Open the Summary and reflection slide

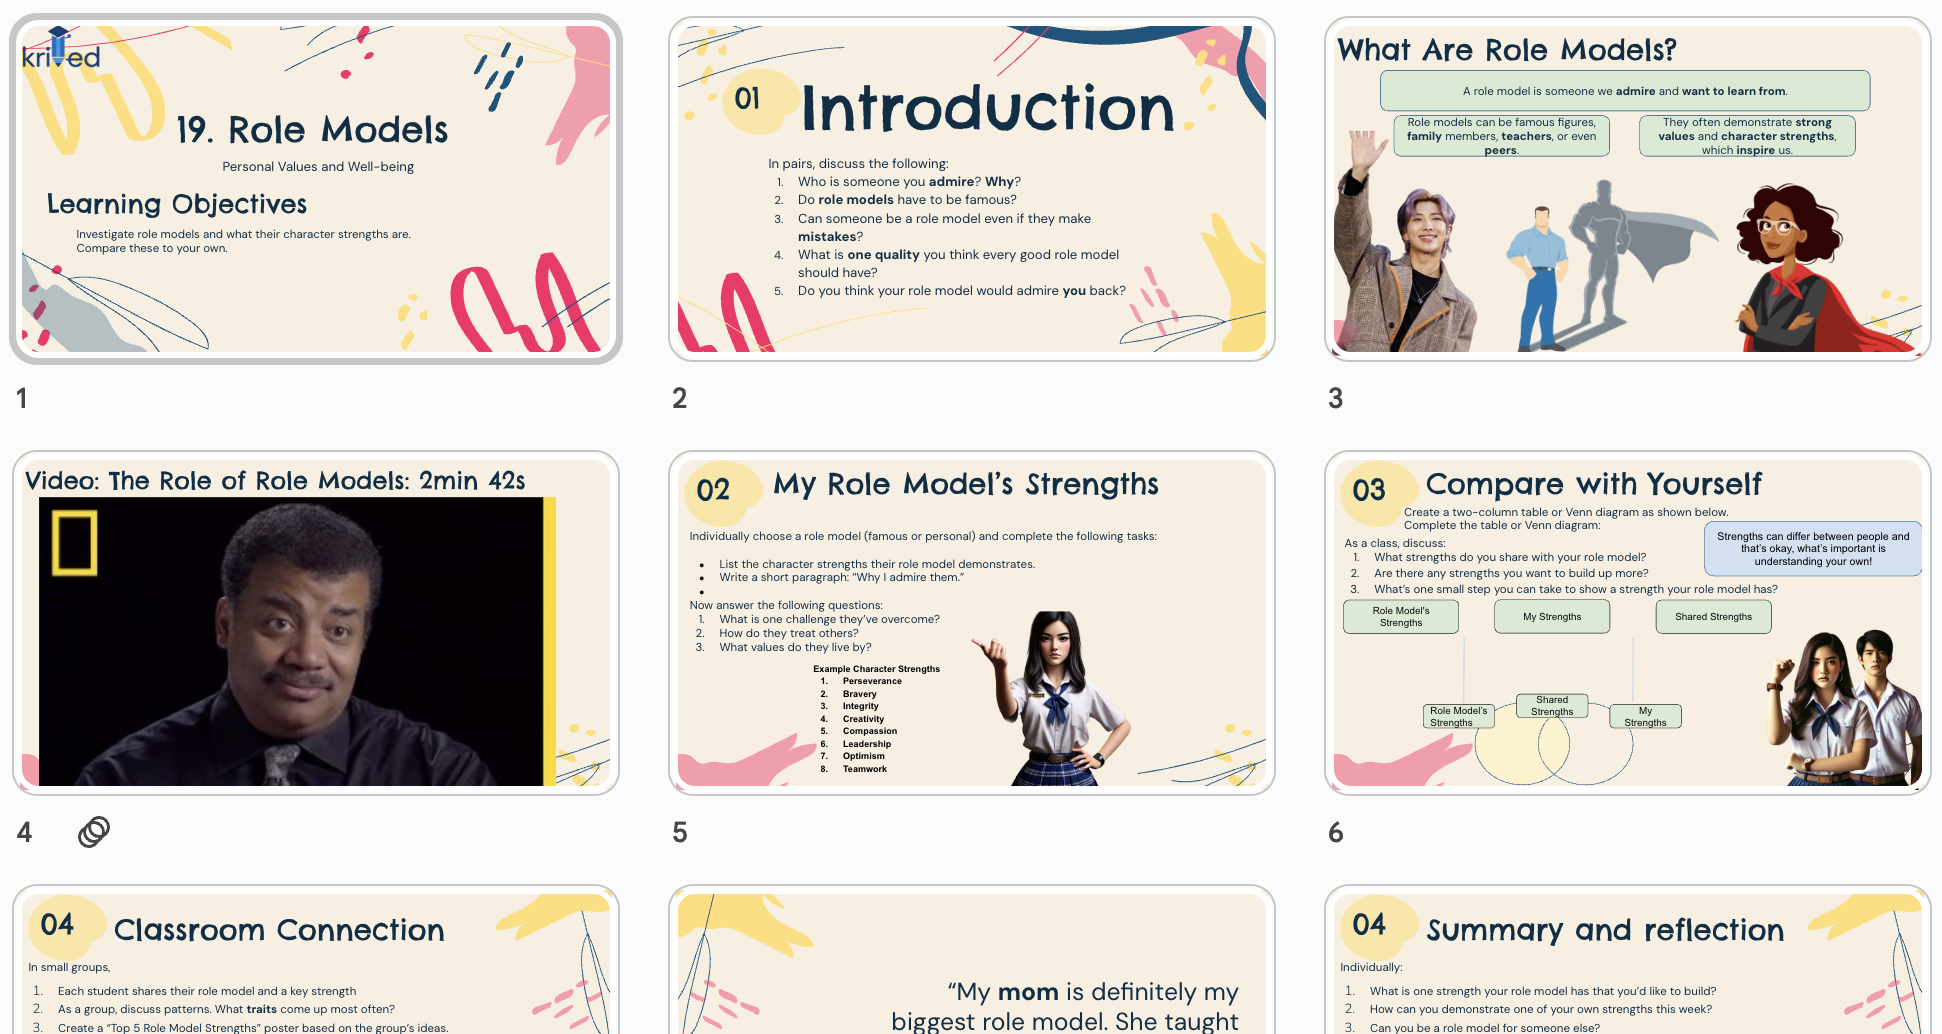[1627, 960]
